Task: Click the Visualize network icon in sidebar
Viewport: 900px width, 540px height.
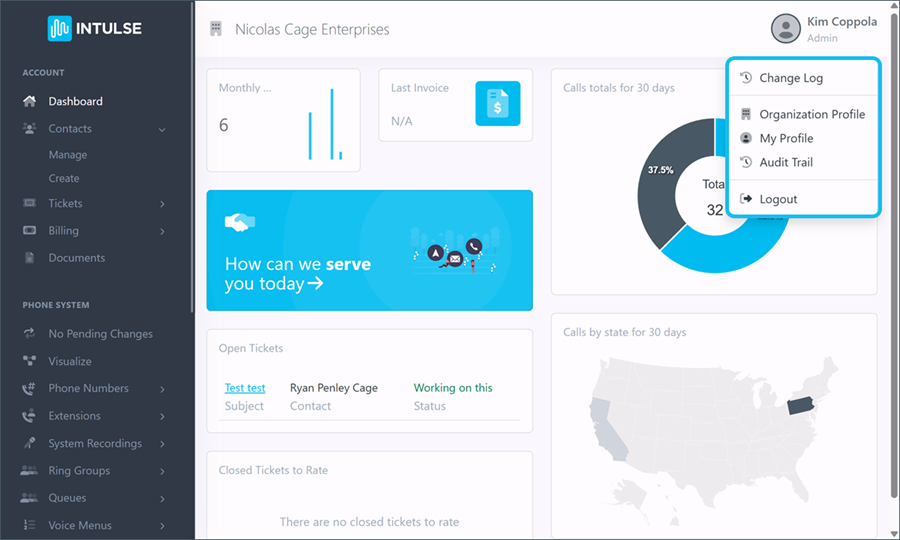Action: pos(29,361)
